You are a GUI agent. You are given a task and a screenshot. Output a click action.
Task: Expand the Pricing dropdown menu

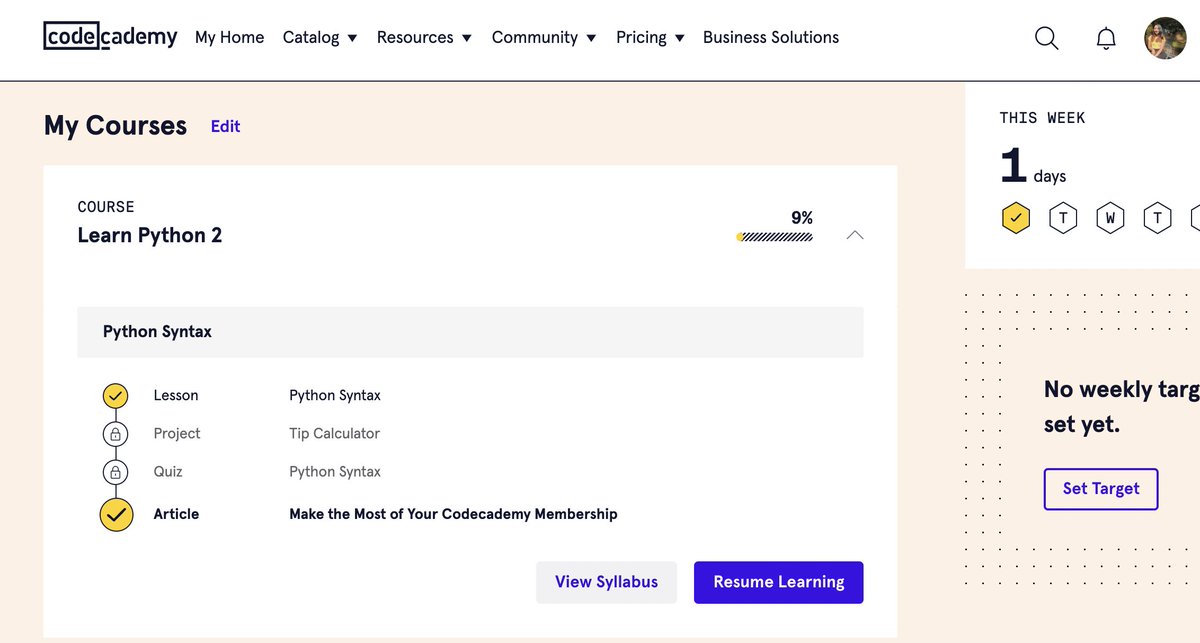pyautogui.click(x=650, y=37)
